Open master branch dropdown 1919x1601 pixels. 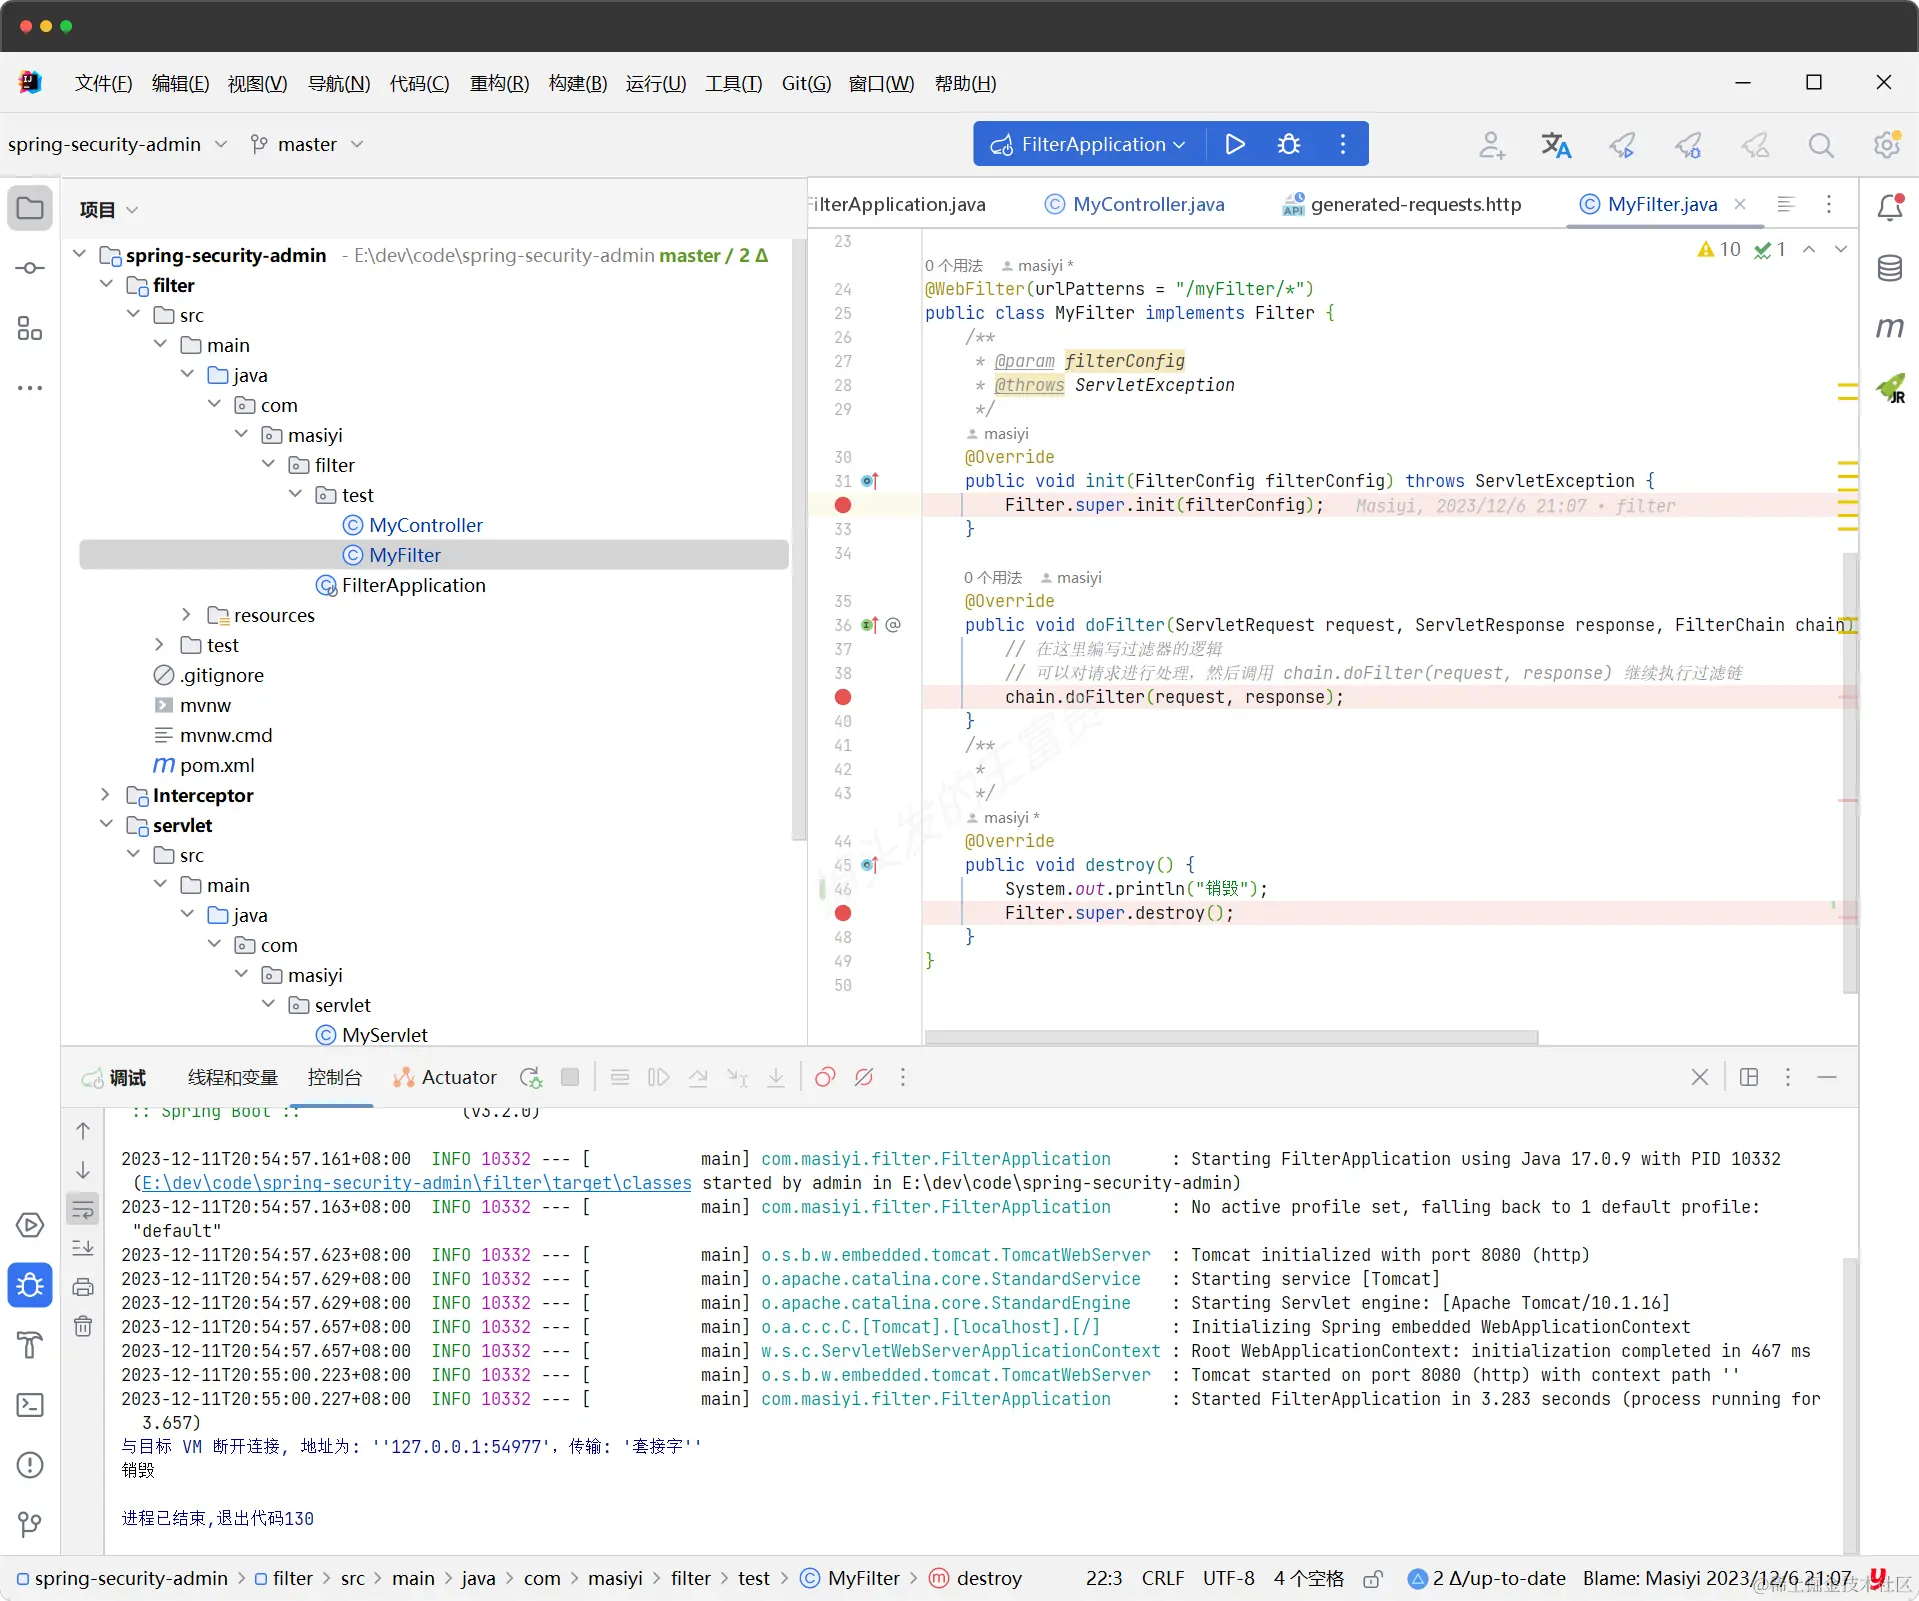pyautogui.click(x=306, y=144)
